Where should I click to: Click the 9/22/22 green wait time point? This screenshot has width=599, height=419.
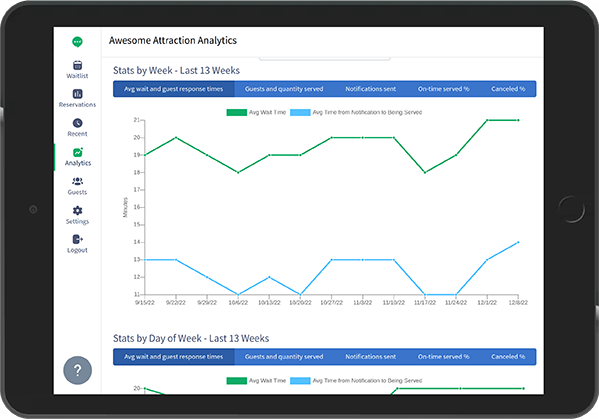[x=176, y=138]
